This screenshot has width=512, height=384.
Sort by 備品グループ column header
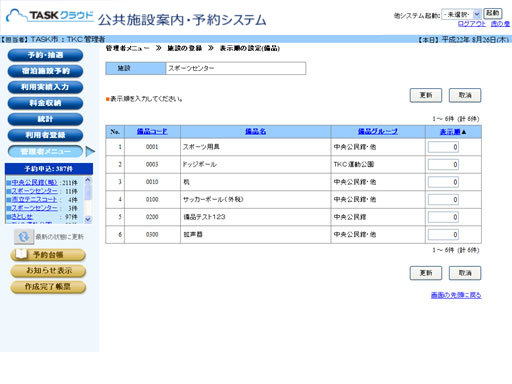tap(378, 131)
